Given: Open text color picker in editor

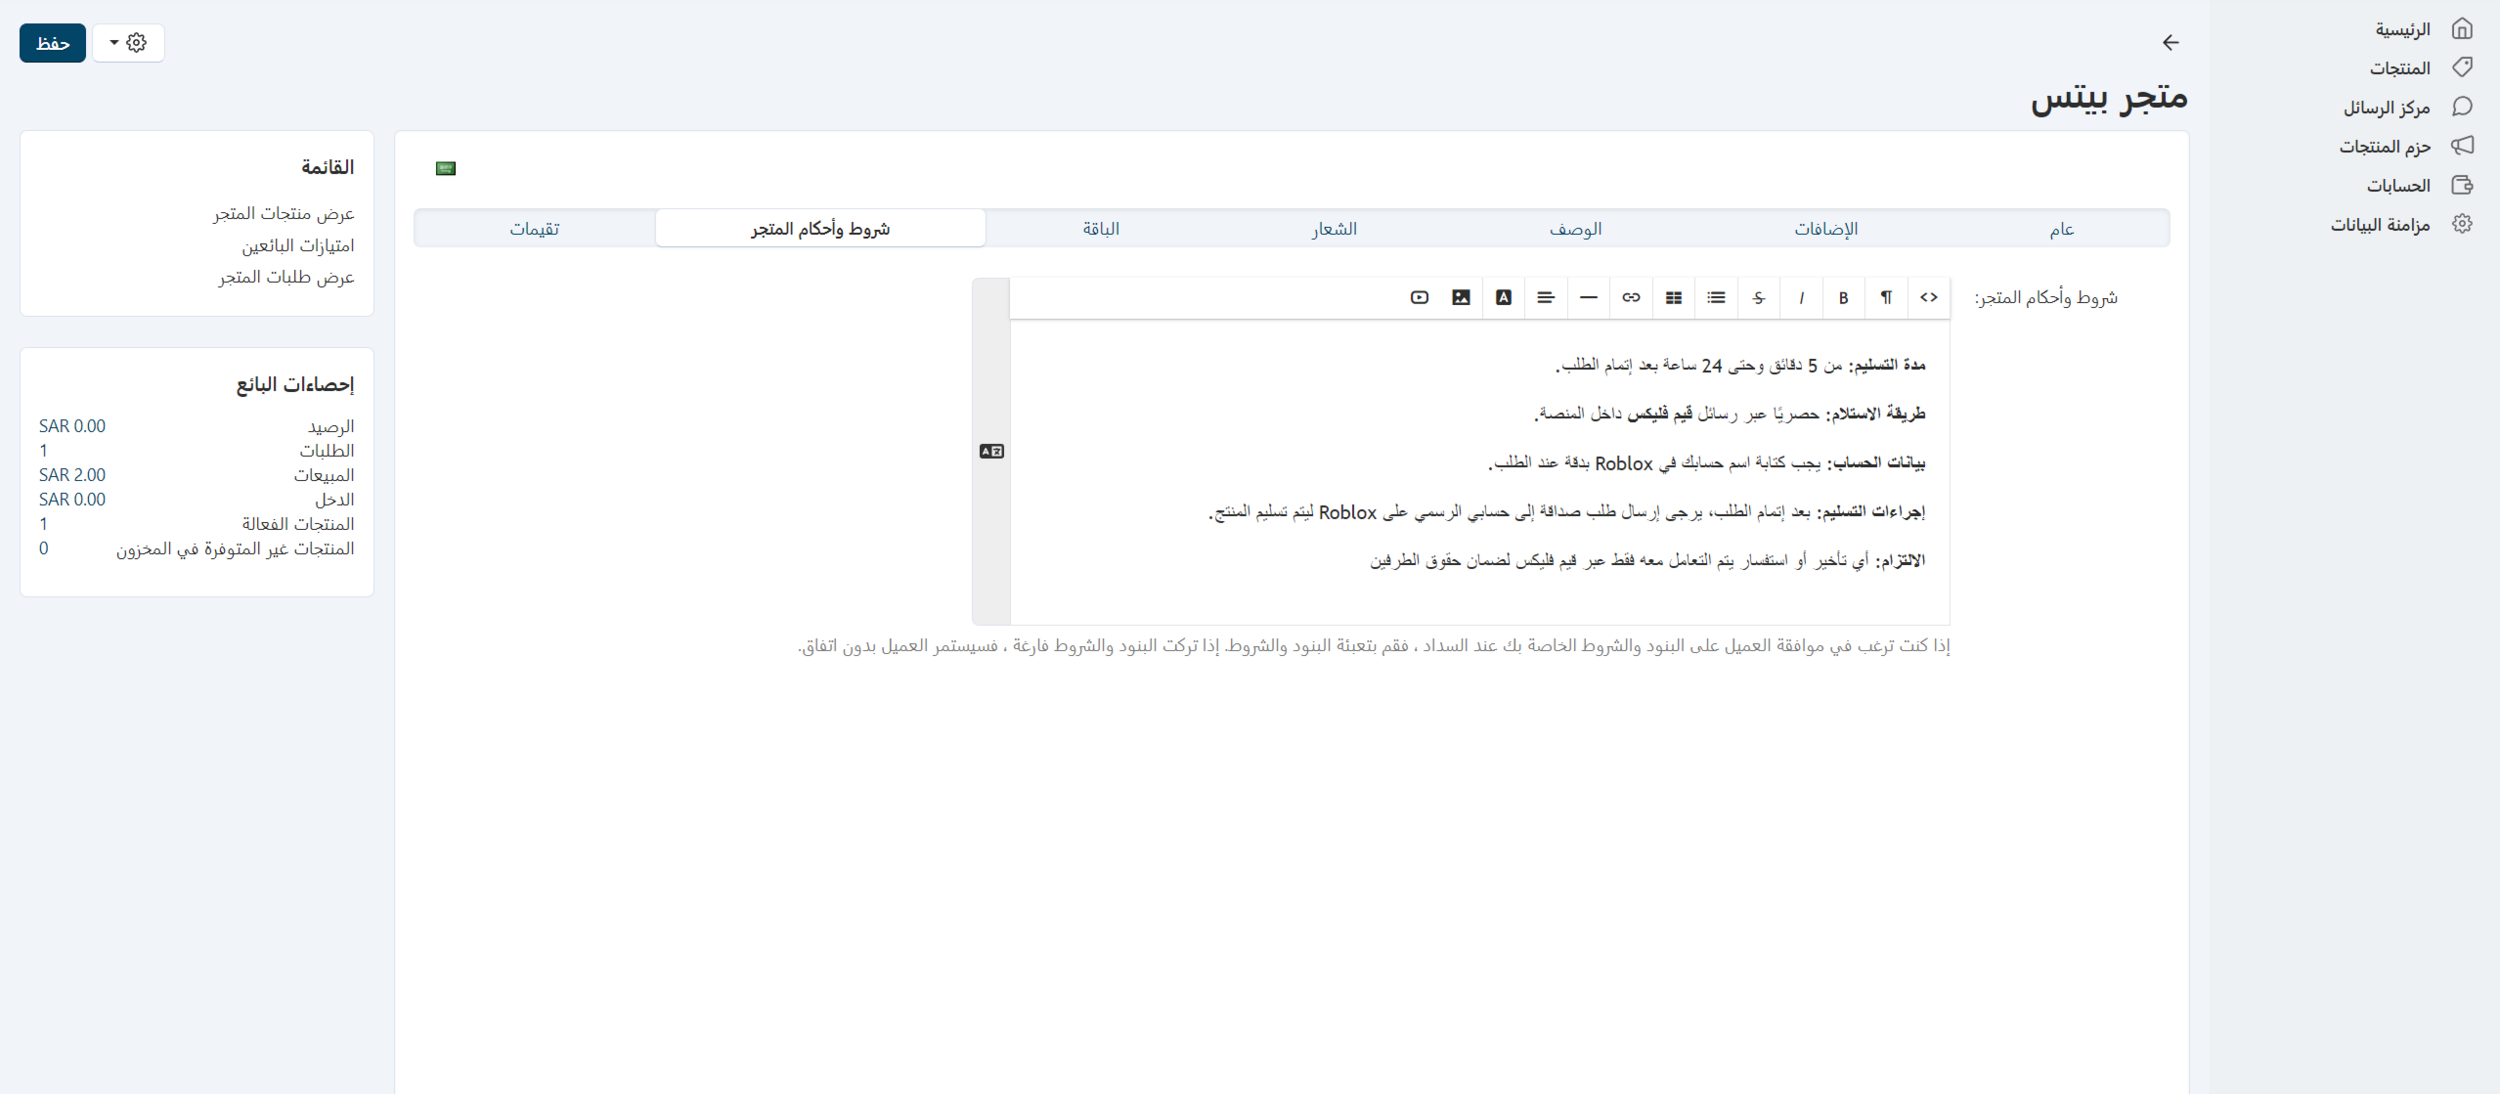Looking at the screenshot, I should pos(1503,297).
